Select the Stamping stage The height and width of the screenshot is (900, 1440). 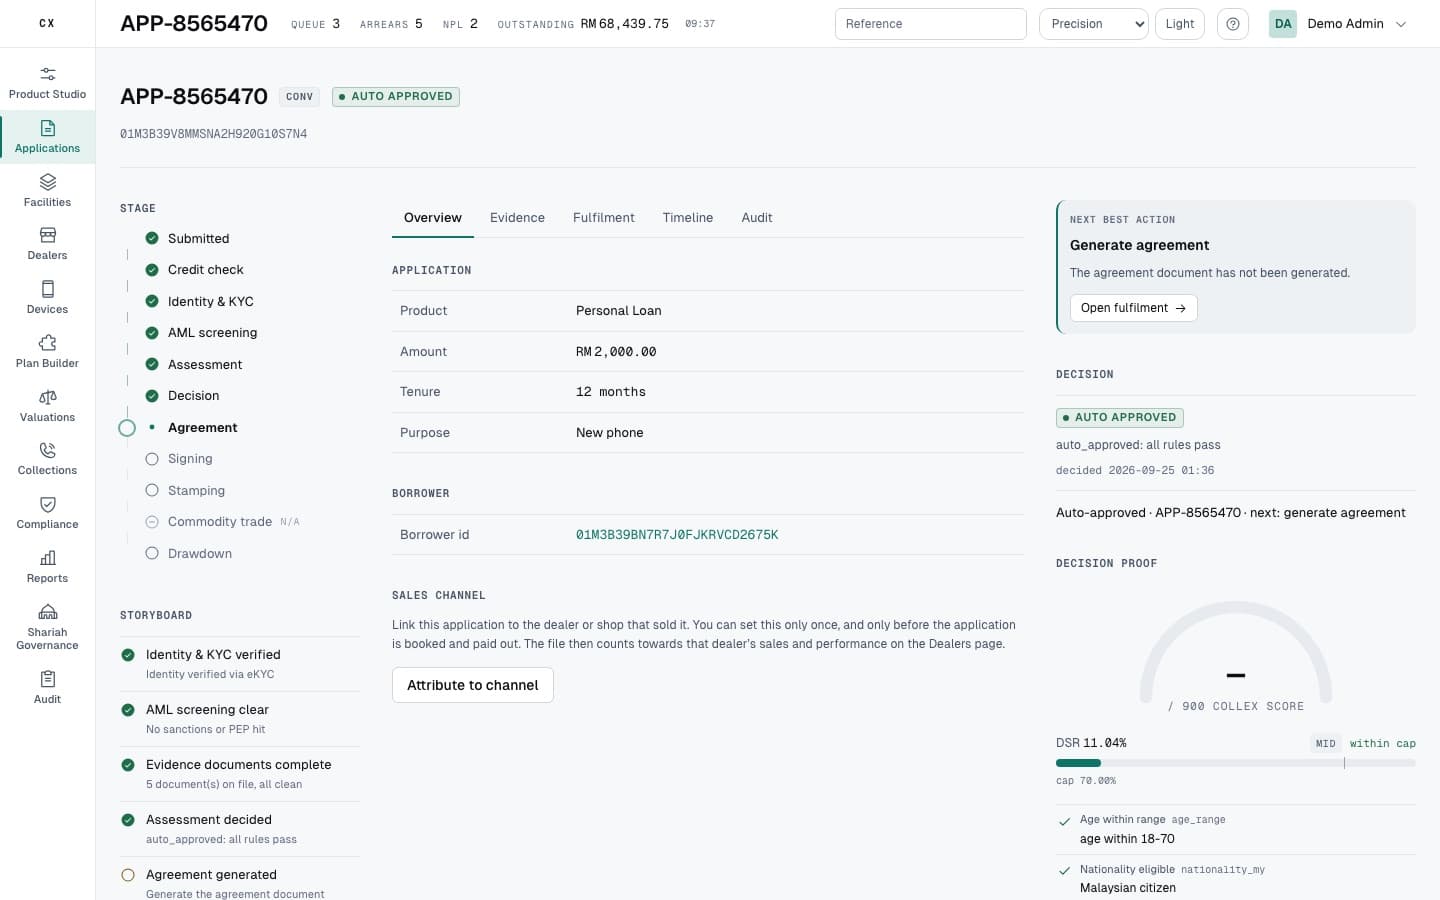pyautogui.click(x=196, y=491)
